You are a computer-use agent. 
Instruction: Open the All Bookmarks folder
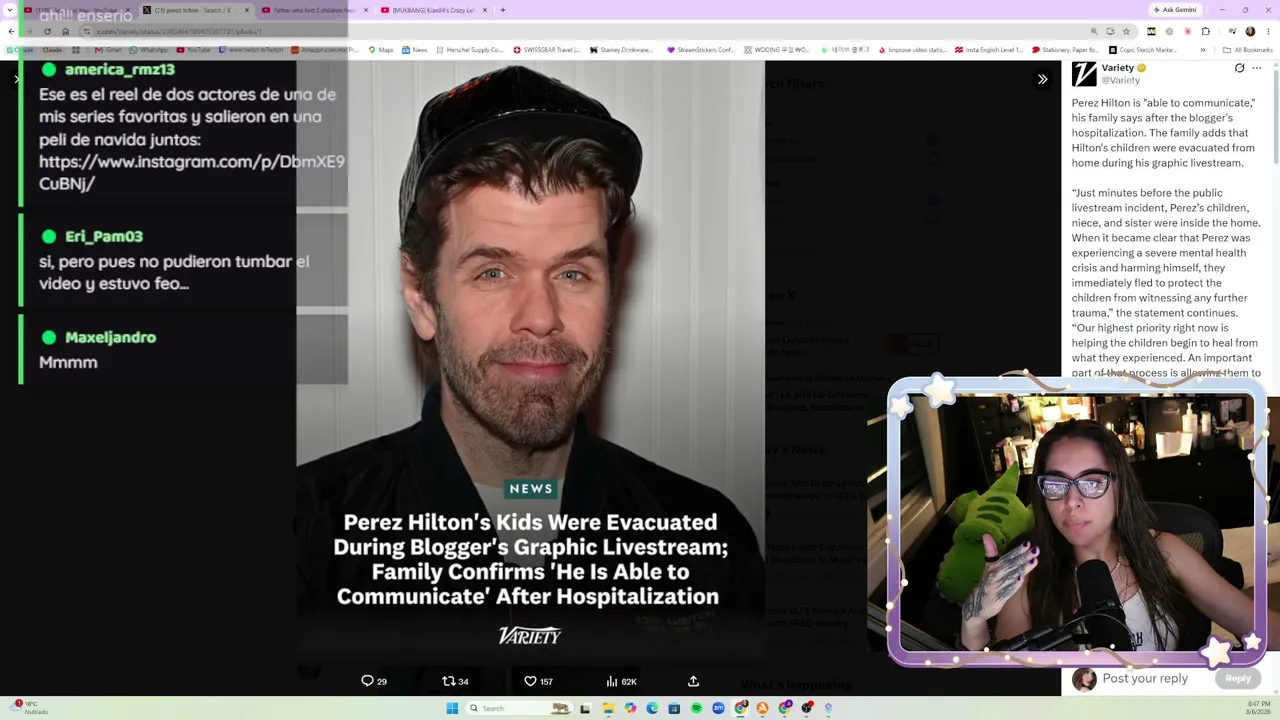pos(1248,49)
